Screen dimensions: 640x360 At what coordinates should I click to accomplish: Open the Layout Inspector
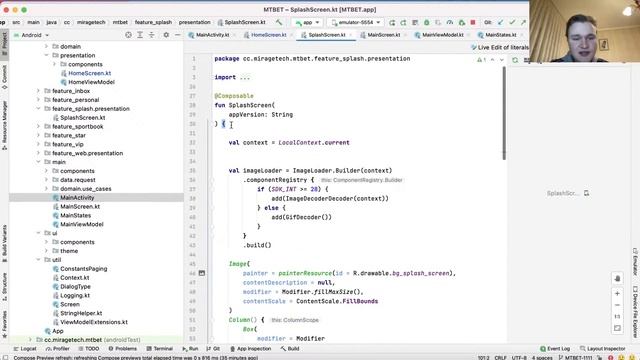coord(602,349)
